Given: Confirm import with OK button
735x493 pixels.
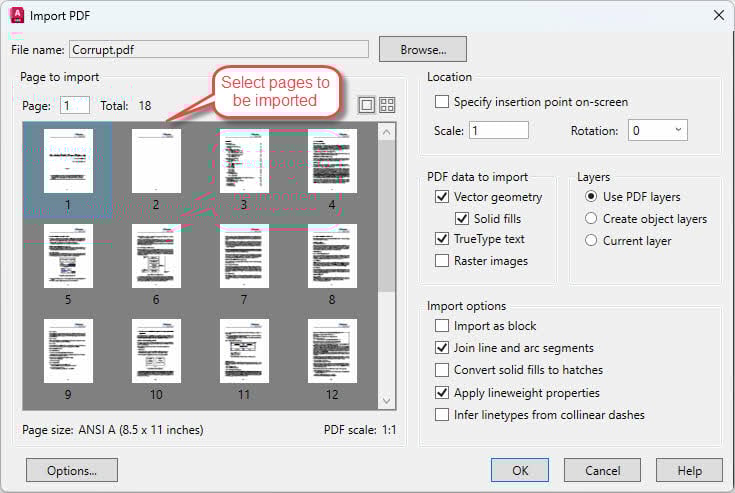Looking at the screenshot, I should (x=520, y=470).
